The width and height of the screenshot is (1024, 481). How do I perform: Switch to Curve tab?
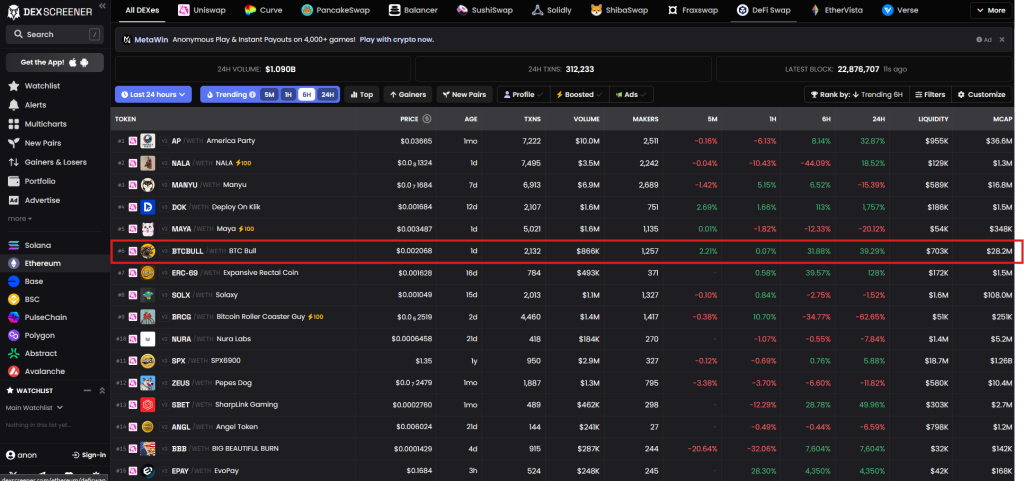point(264,10)
